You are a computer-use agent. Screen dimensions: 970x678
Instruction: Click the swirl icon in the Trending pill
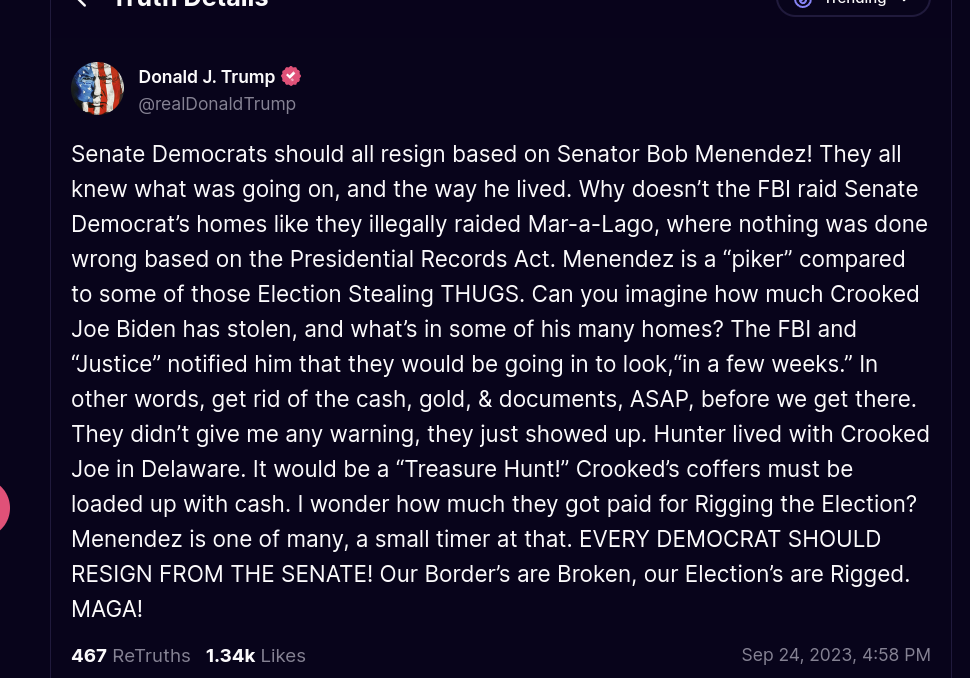click(x=802, y=2)
